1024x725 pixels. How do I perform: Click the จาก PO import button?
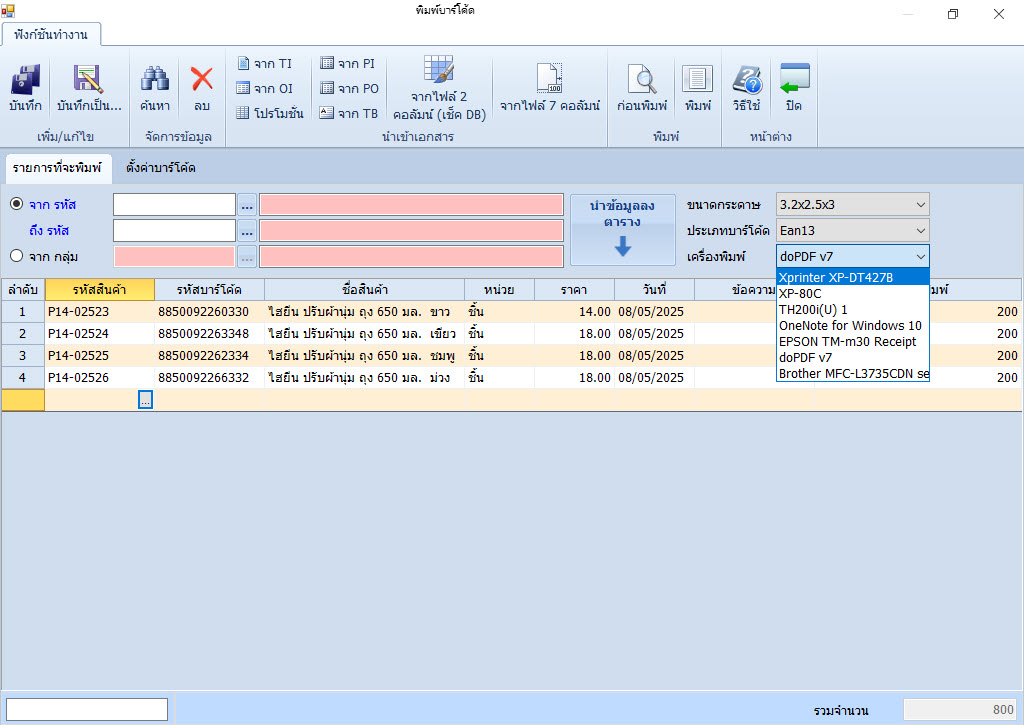(347, 87)
